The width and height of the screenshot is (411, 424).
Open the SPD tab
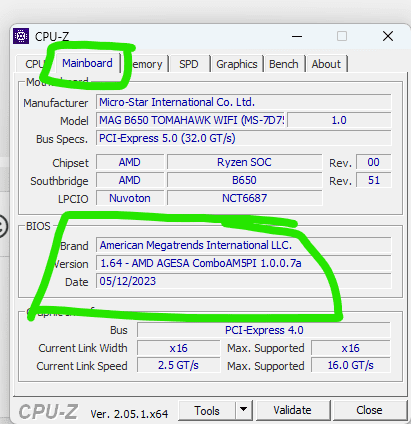point(189,64)
